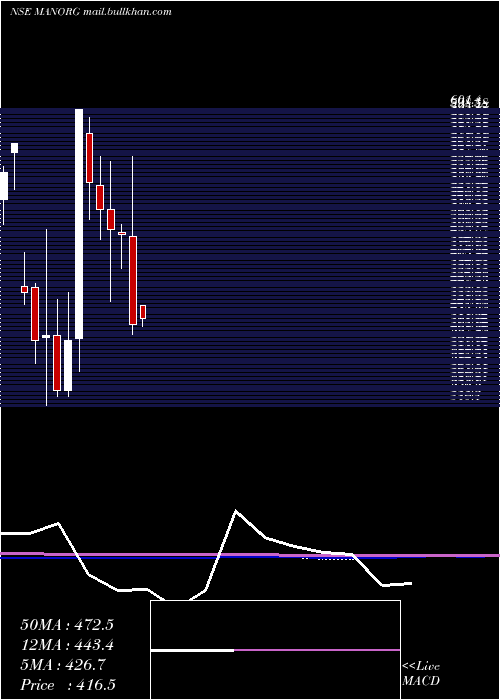
Task: Click the 'NSE MANORG mail.bullkhan.com' header text
Action: pyautogui.click(x=91, y=12)
